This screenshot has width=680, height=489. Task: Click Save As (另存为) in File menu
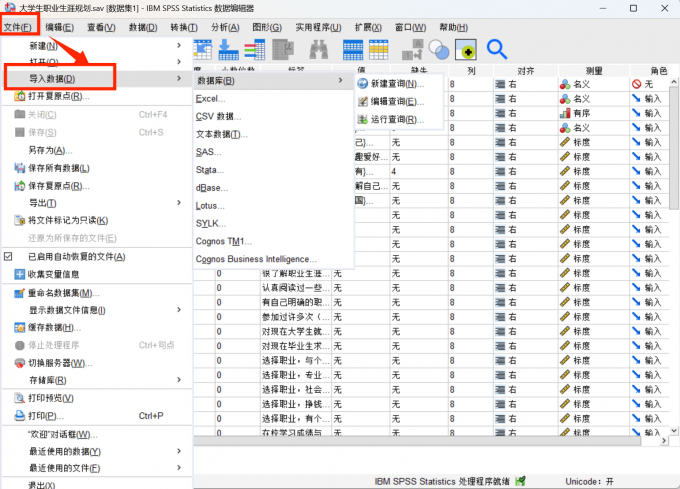(x=50, y=150)
